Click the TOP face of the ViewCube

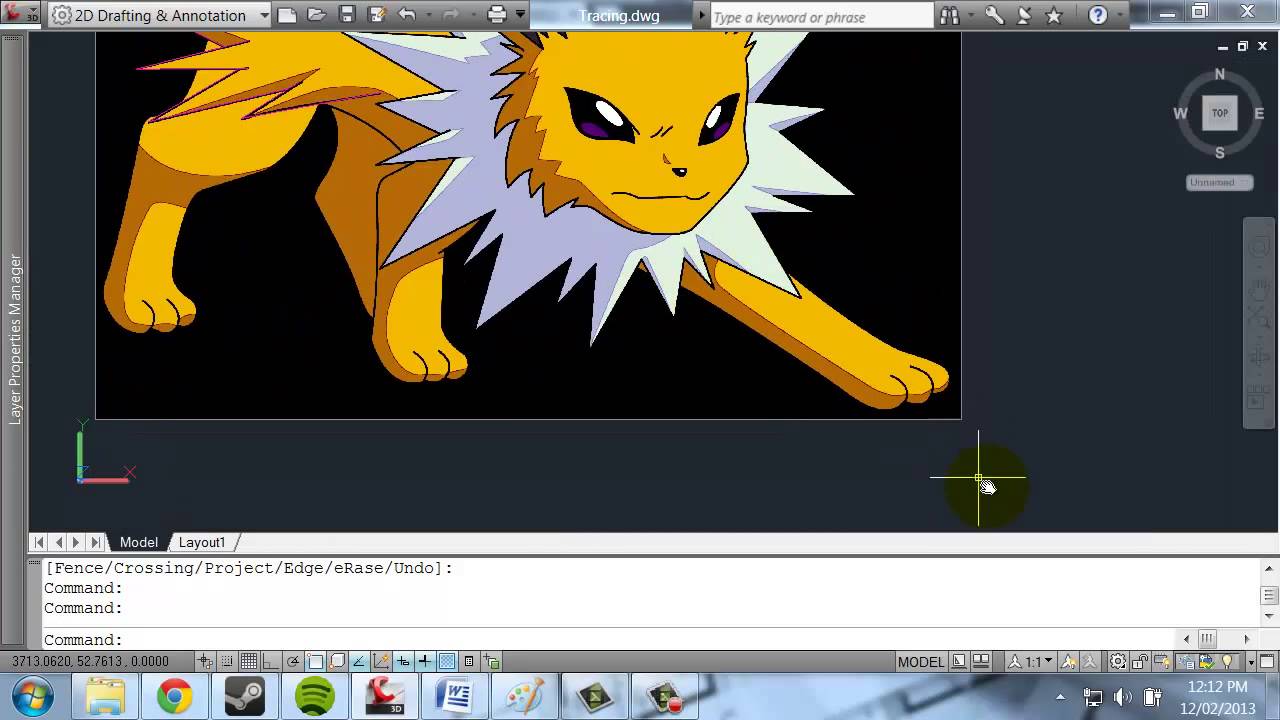pyautogui.click(x=1220, y=113)
